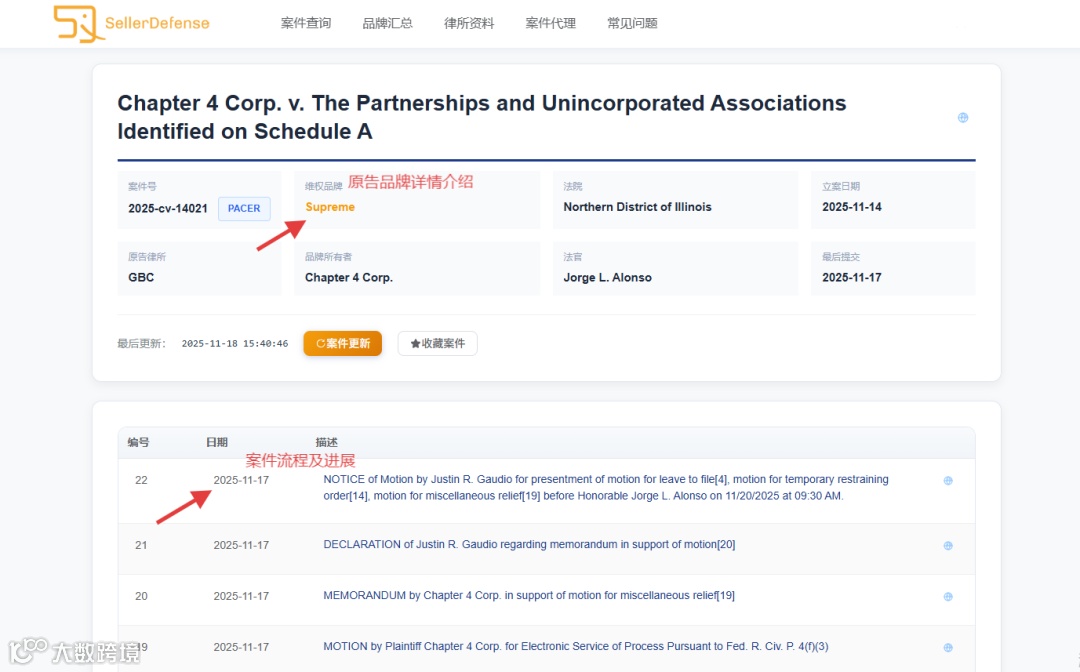Click the globe icon beside the case title
Image resolution: width=1080 pixels, height=672 pixels.
(963, 118)
